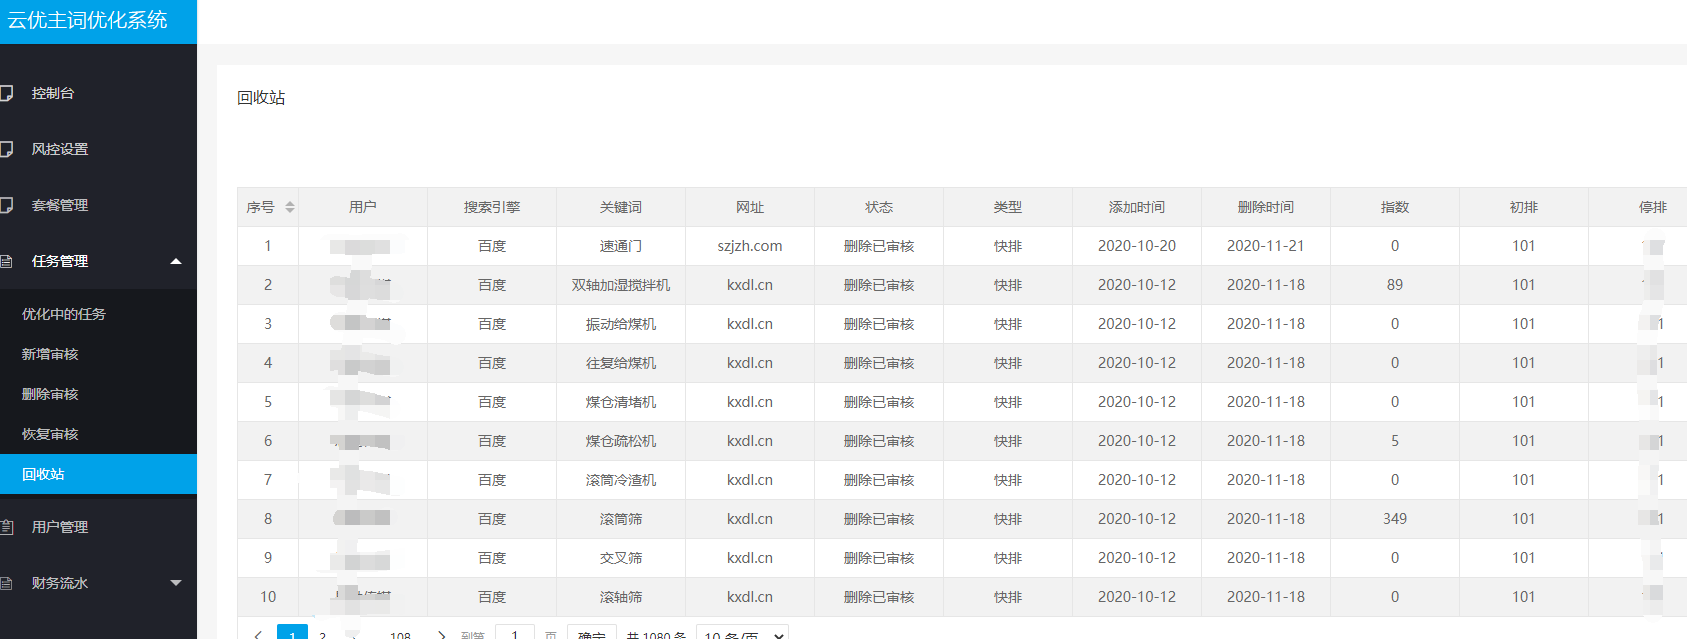
Task: Click the 回收站 page heading
Action: click(x=261, y=97)
